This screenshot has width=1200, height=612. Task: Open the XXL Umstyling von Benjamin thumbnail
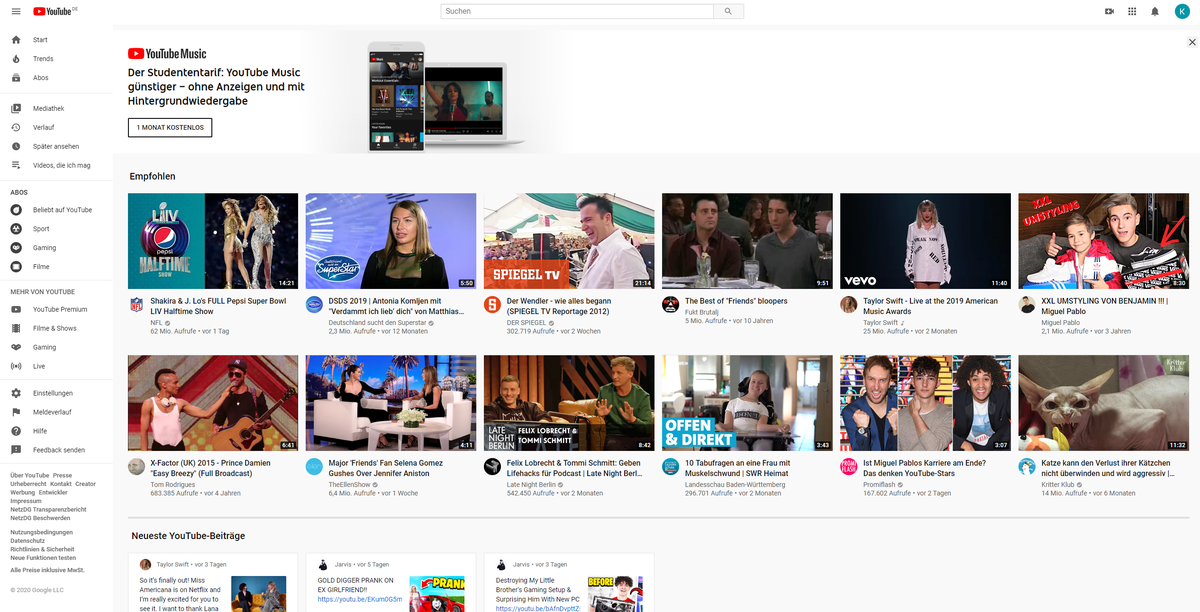click(1103, 241)
